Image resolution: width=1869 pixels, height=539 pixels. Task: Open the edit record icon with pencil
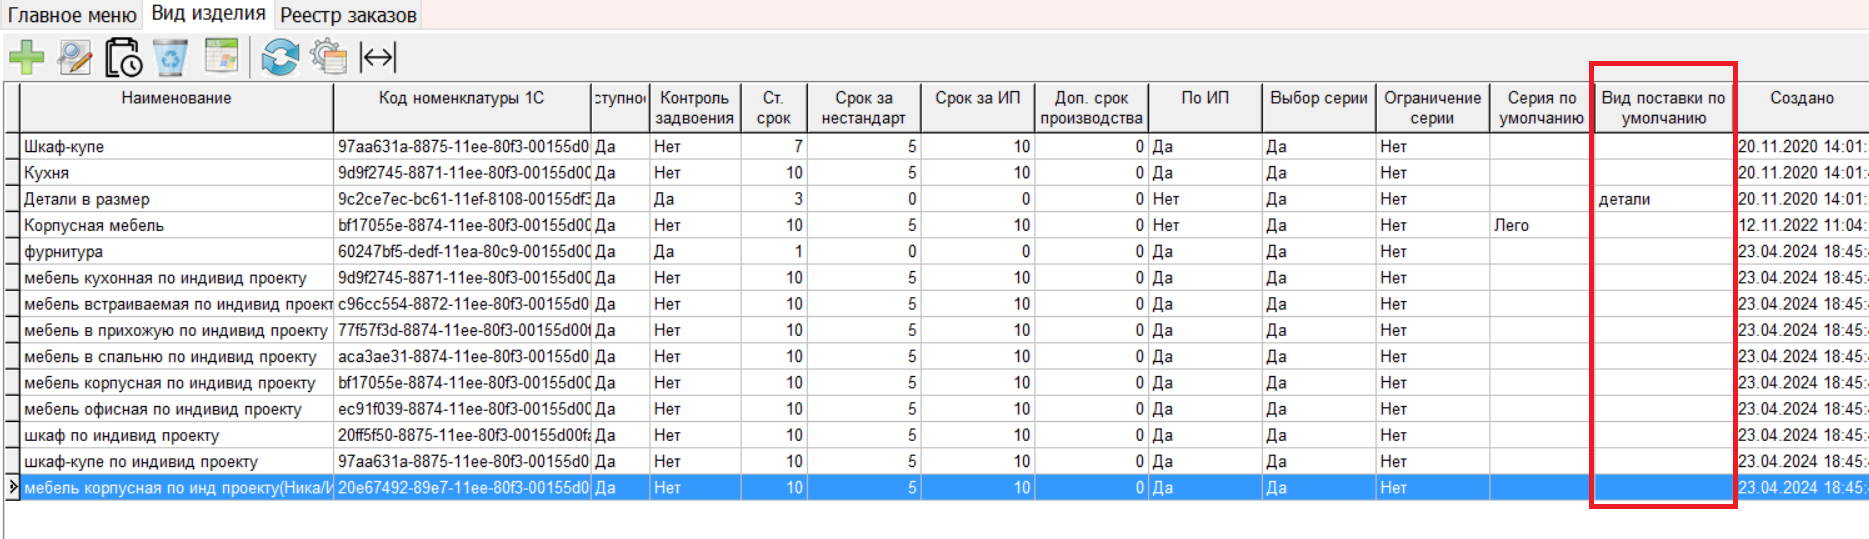coord(75,57)
